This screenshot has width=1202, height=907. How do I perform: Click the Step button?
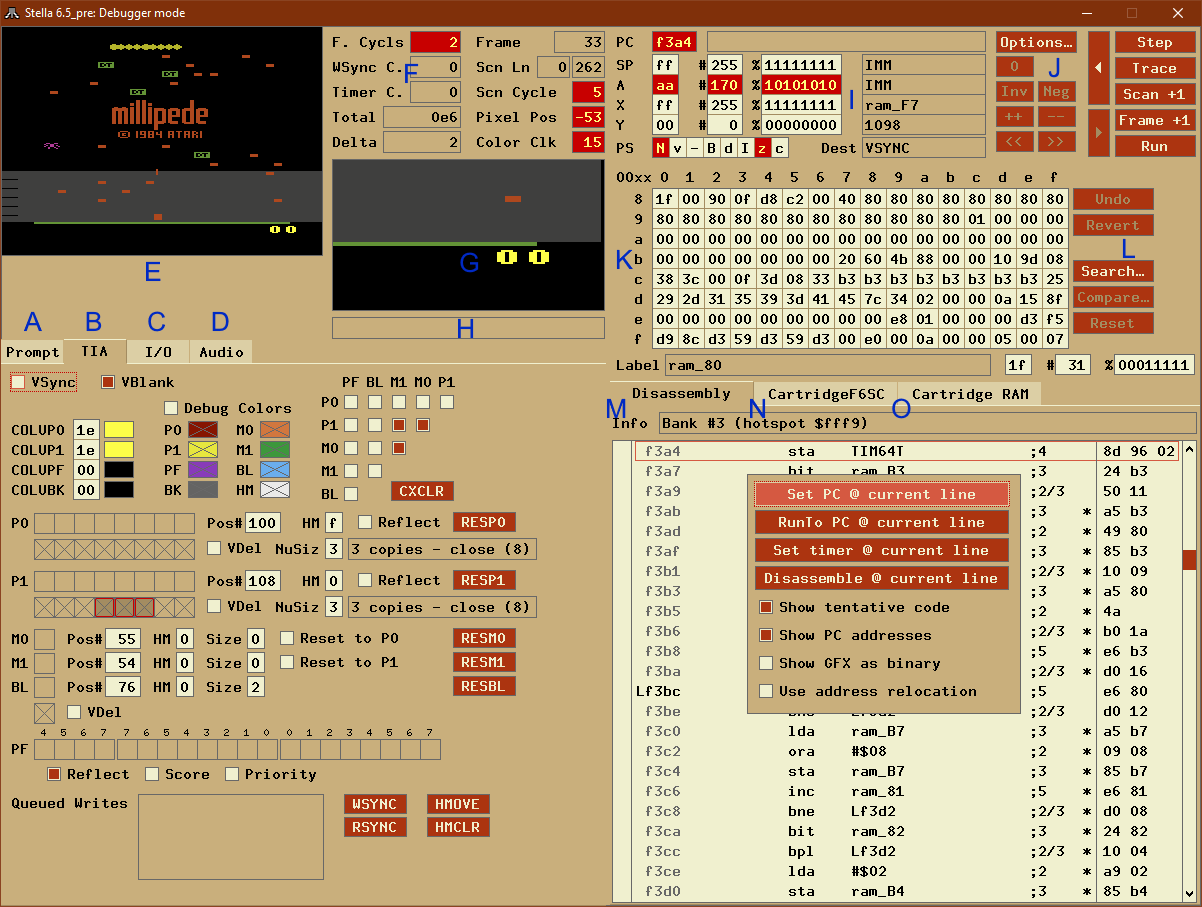pos(1154,42)
